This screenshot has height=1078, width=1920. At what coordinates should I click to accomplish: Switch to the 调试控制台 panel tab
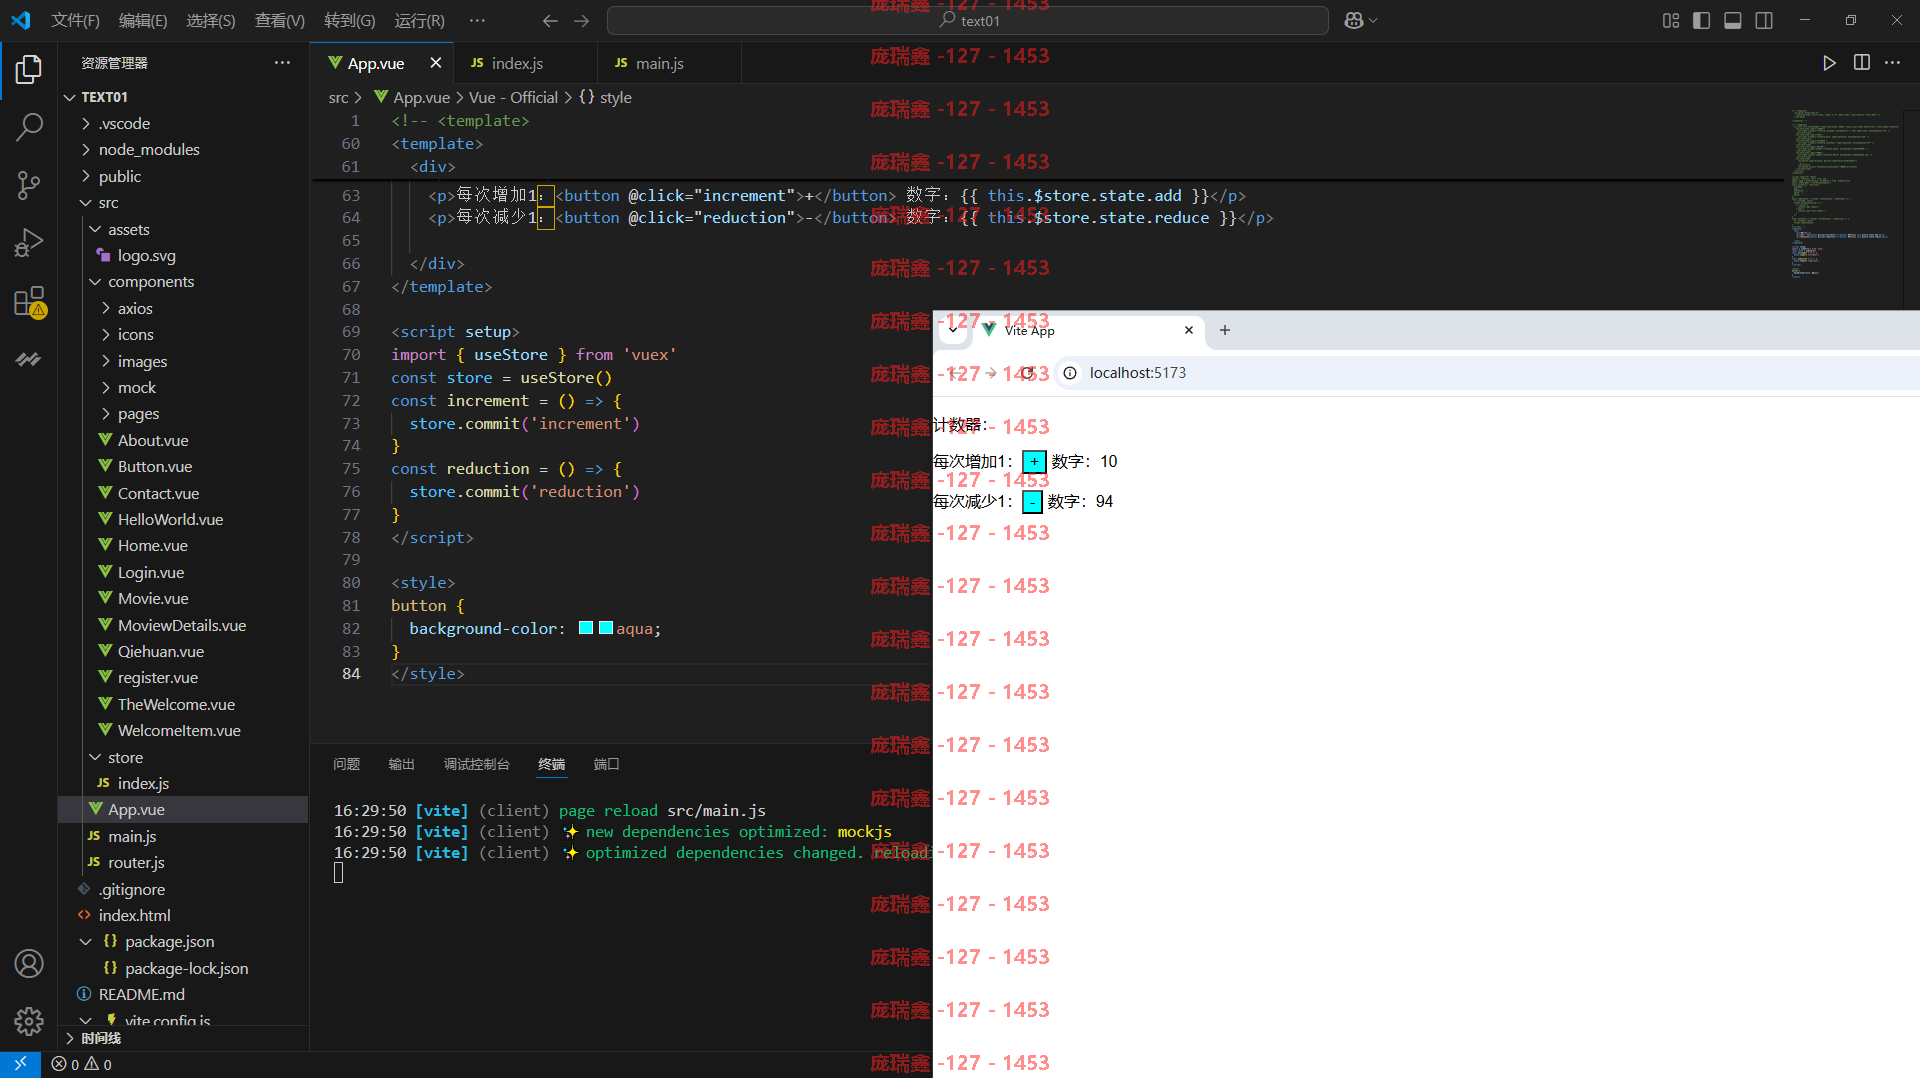[x=476, y=764]
